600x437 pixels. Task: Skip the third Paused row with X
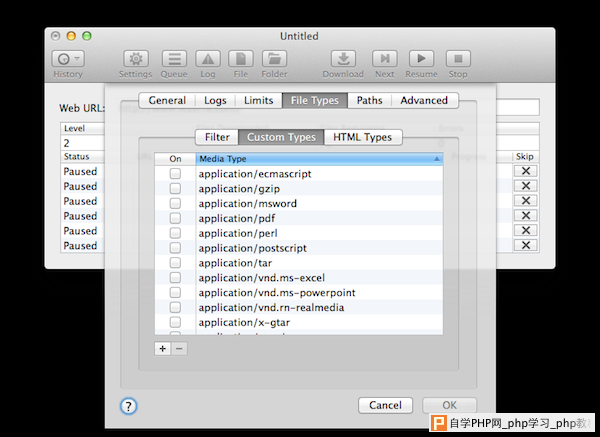tap(525, 201)
